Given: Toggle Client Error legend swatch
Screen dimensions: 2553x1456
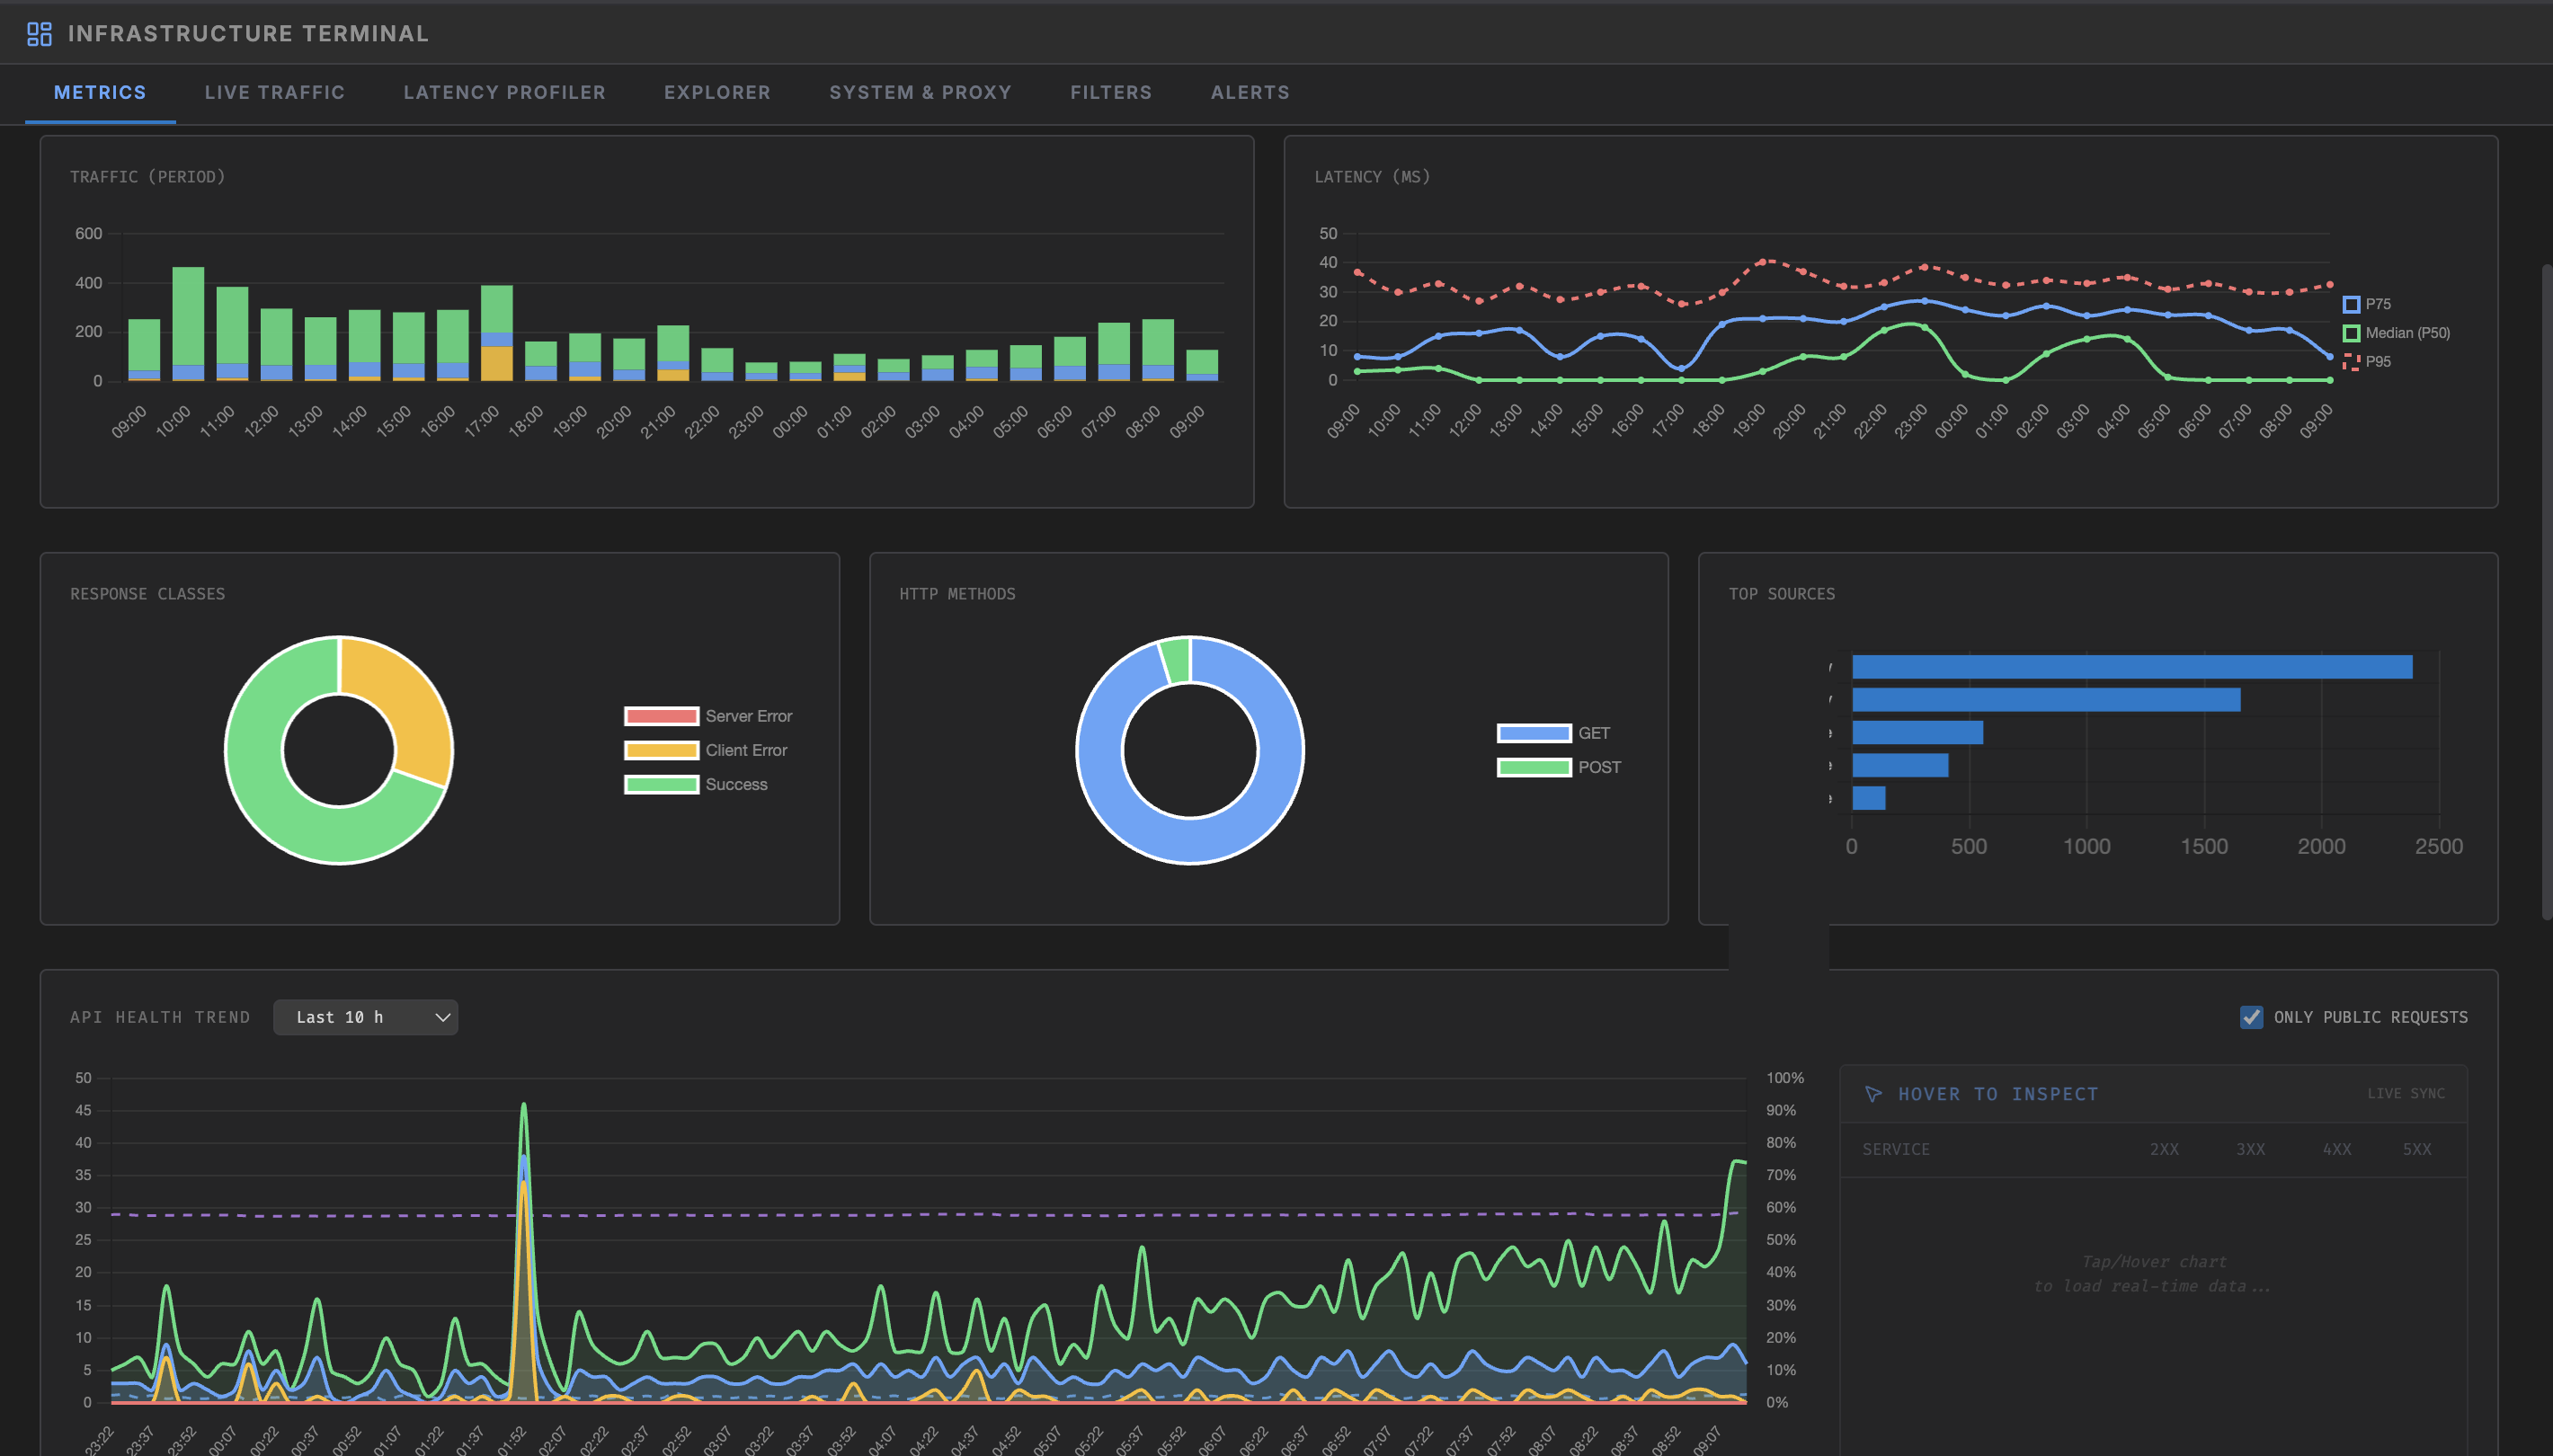Looking at the screenshot, I should (x=661, y=750).
